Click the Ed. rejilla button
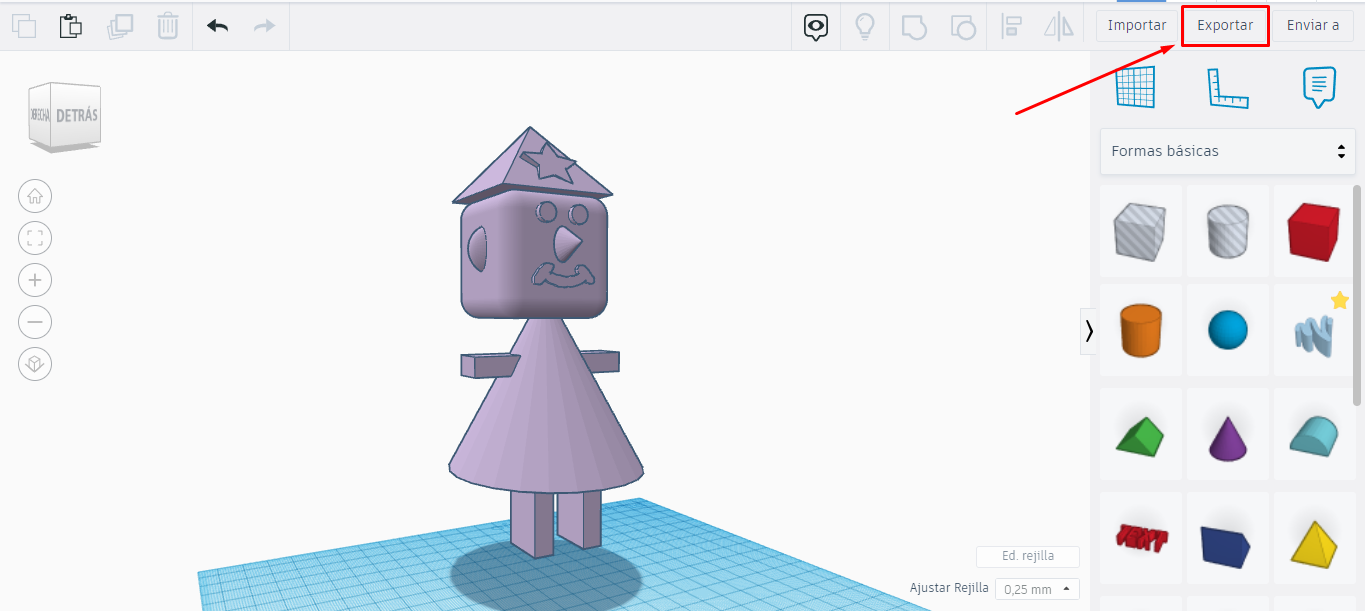Viewport: 1365px width, 611px height. point(1028,556)
